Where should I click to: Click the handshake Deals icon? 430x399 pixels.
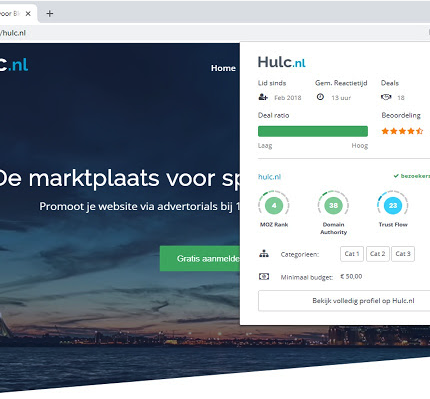pos(386,97)
